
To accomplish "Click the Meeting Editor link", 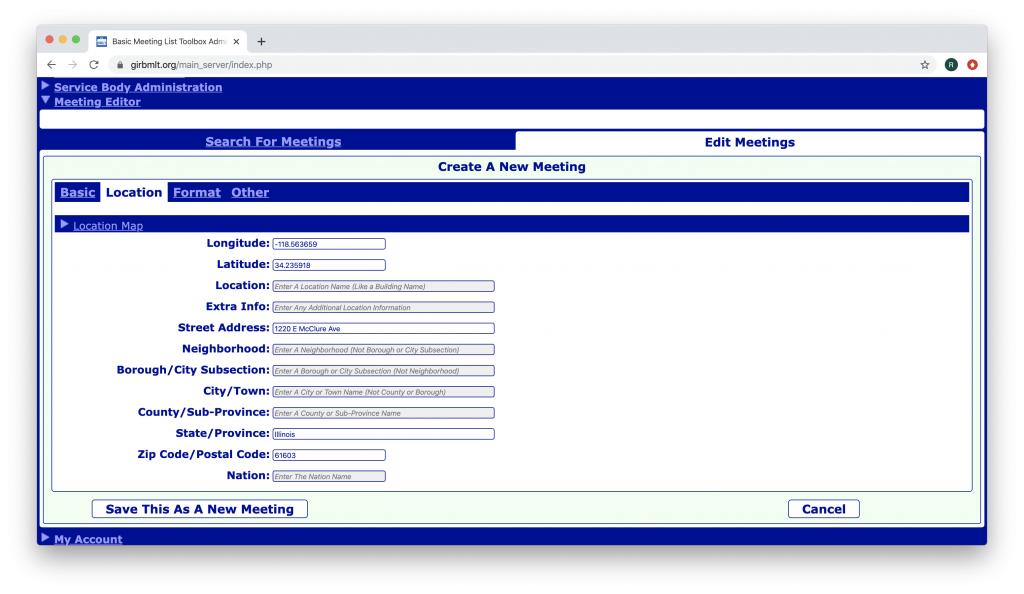I will [x=97, y=101].
